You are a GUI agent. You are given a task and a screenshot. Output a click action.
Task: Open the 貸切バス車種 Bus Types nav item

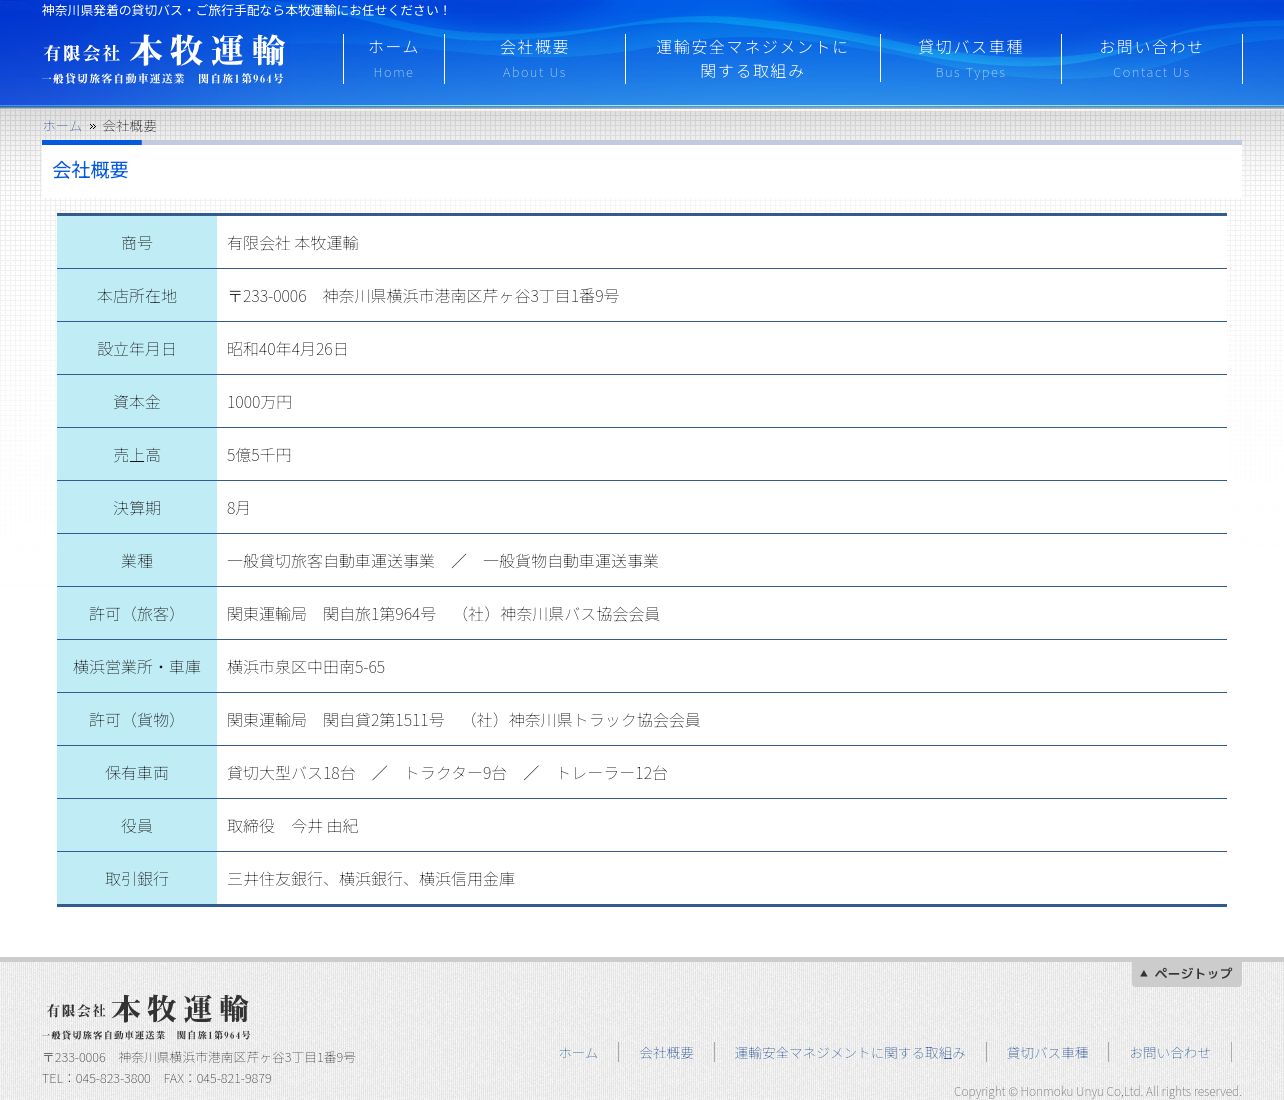point(971,59)
